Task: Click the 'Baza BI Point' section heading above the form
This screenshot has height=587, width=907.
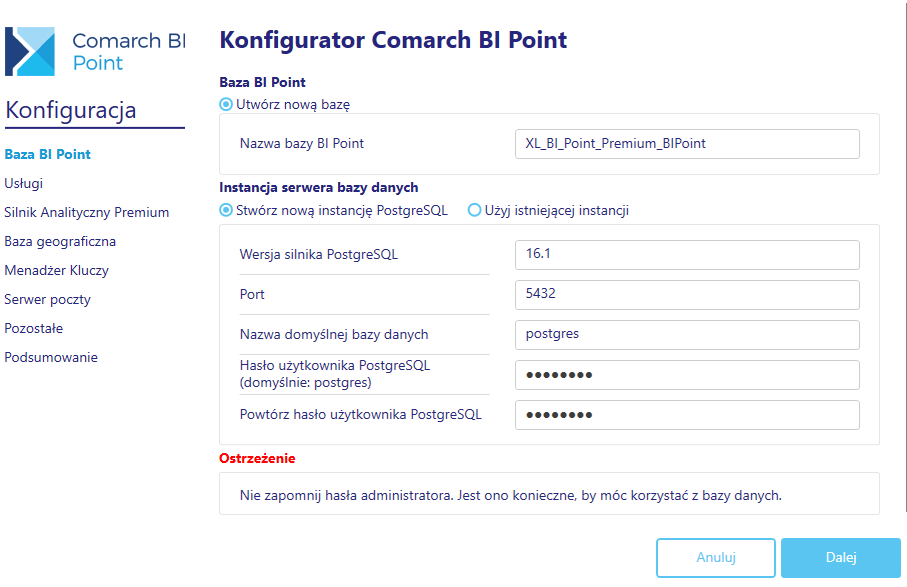Action: [x=263, y=82]
